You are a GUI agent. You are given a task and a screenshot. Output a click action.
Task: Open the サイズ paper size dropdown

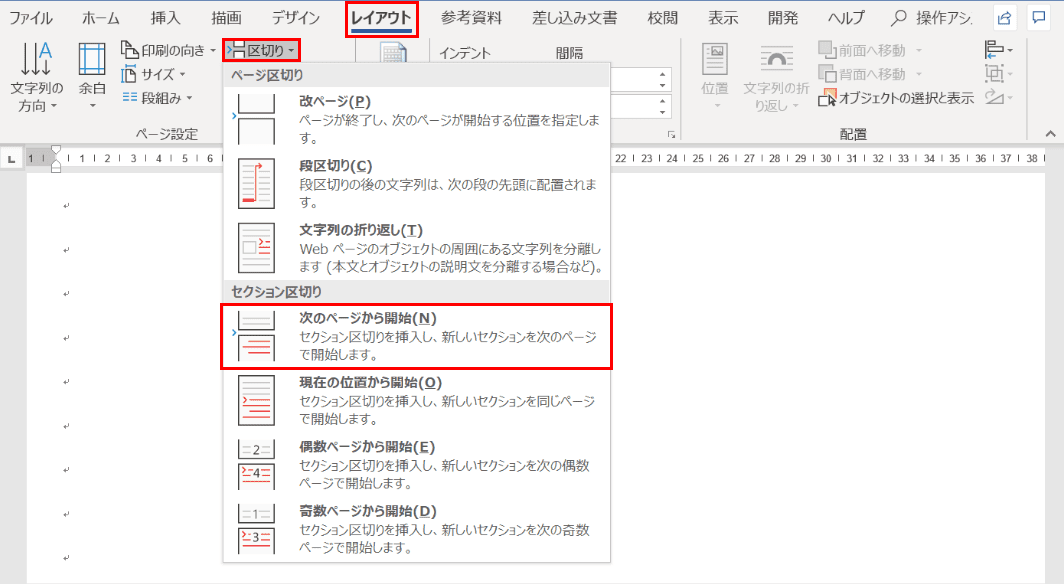click(x=153, y=74)
